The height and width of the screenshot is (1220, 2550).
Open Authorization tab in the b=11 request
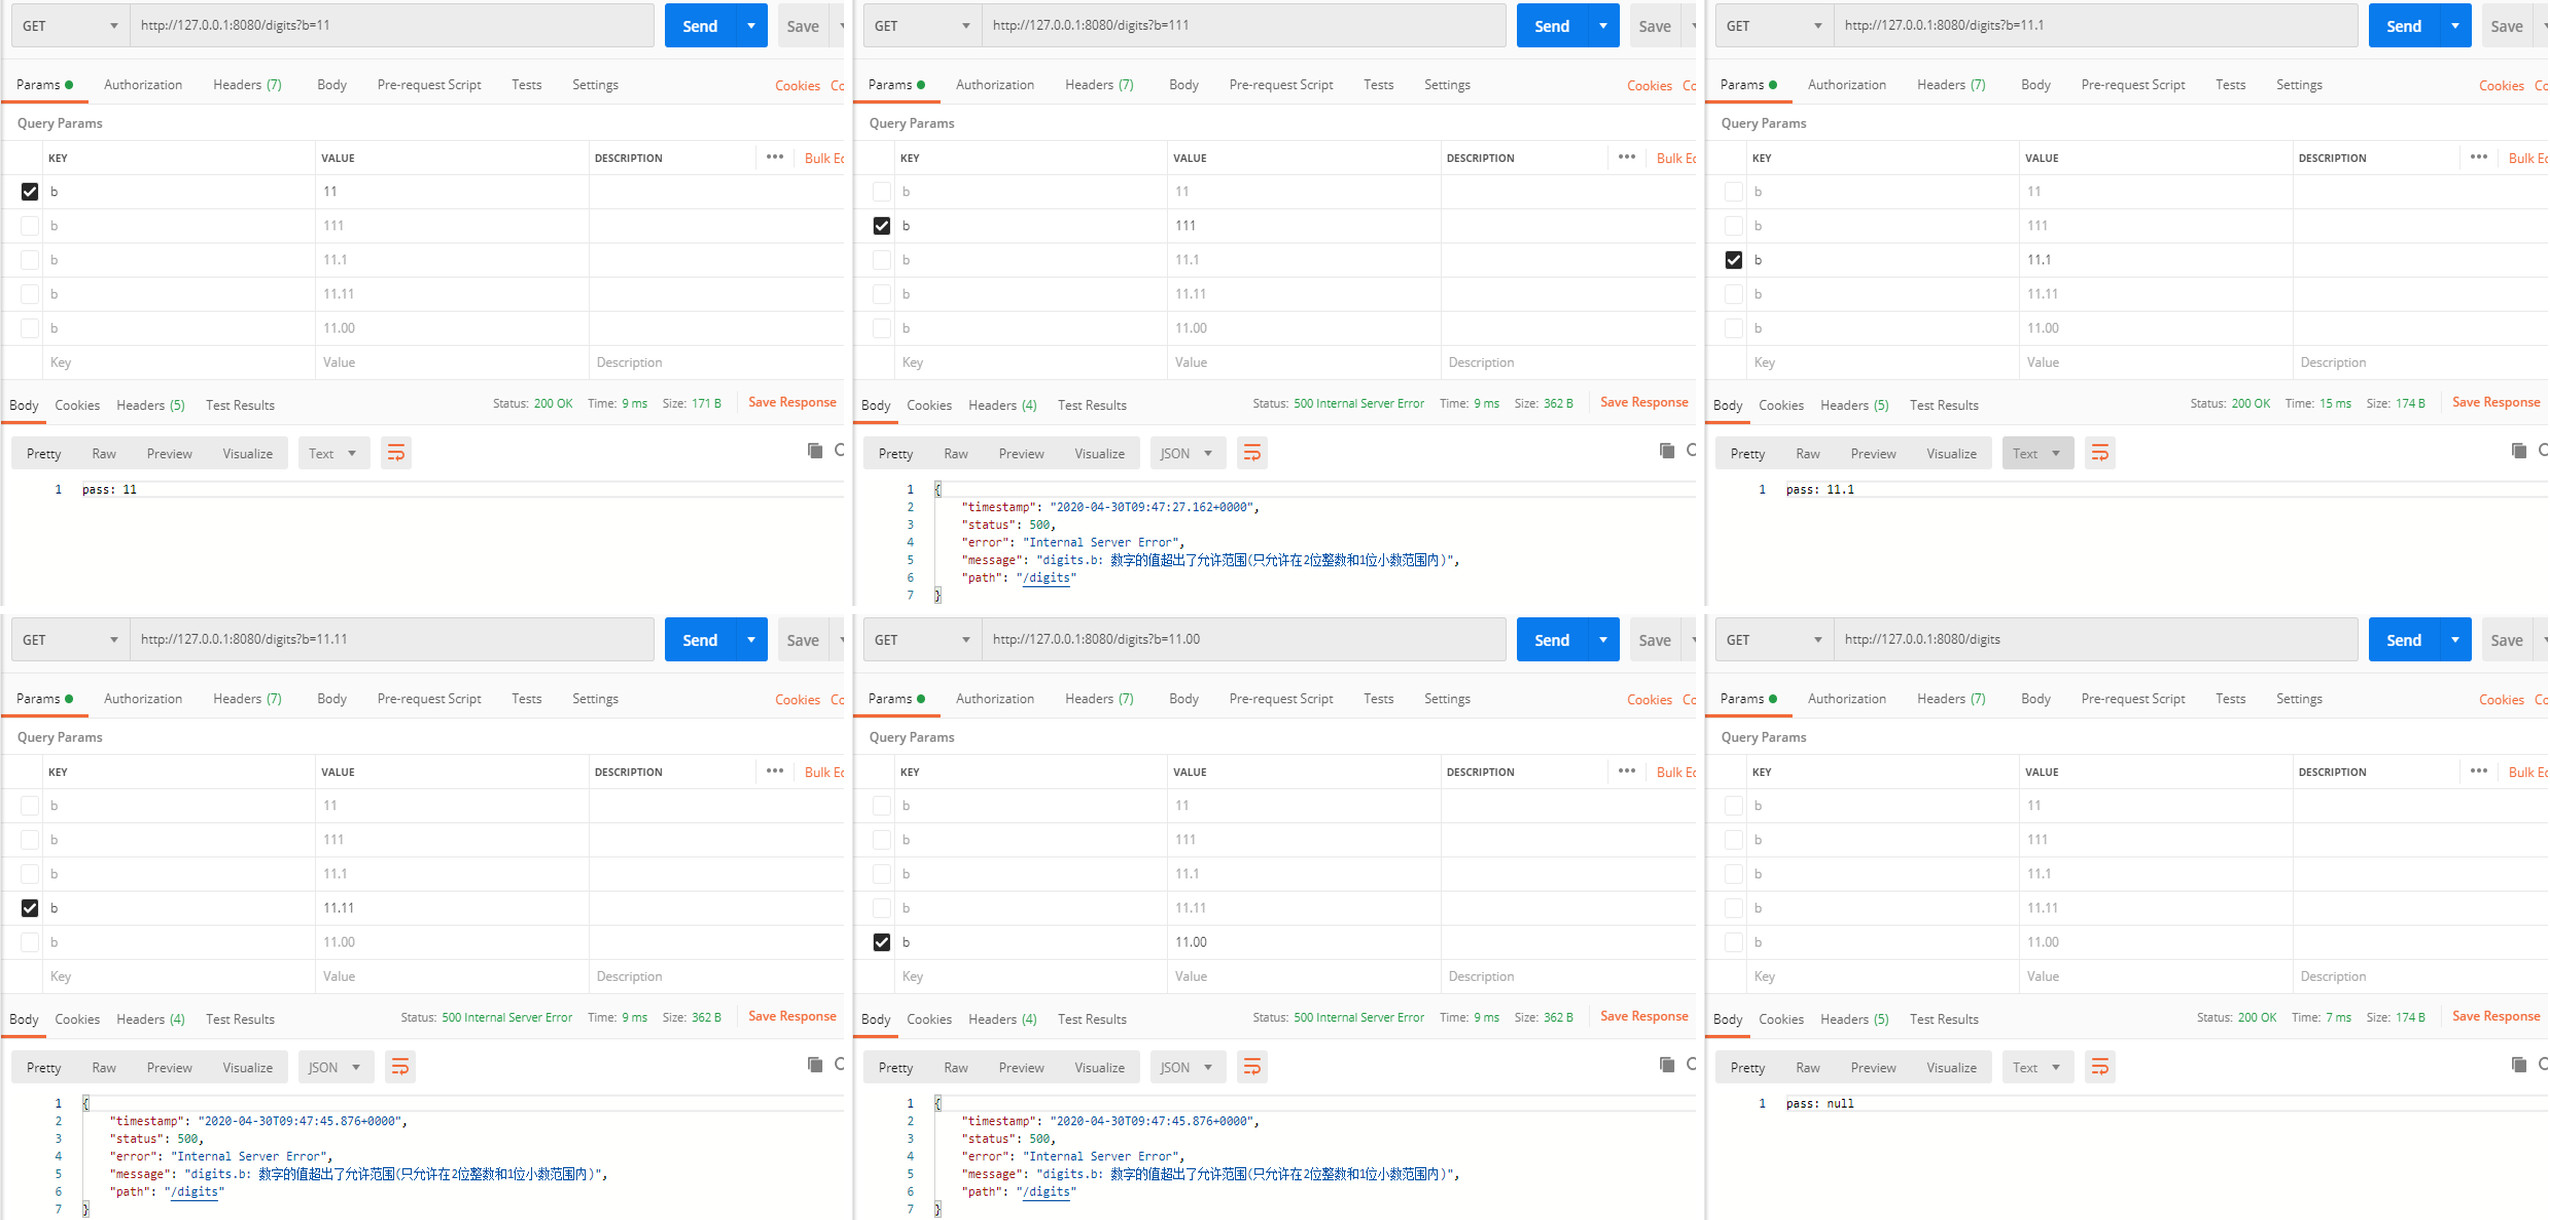click(x=143, y=85)
